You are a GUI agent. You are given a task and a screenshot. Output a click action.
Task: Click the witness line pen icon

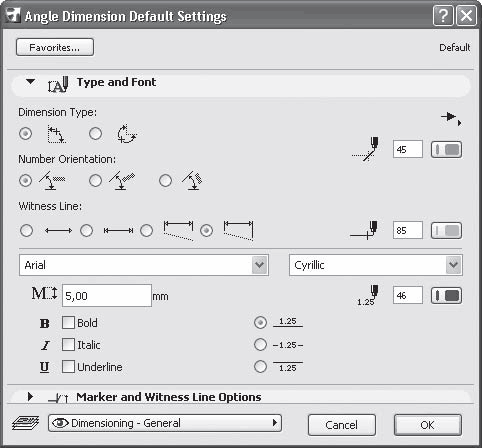[364, 230]
